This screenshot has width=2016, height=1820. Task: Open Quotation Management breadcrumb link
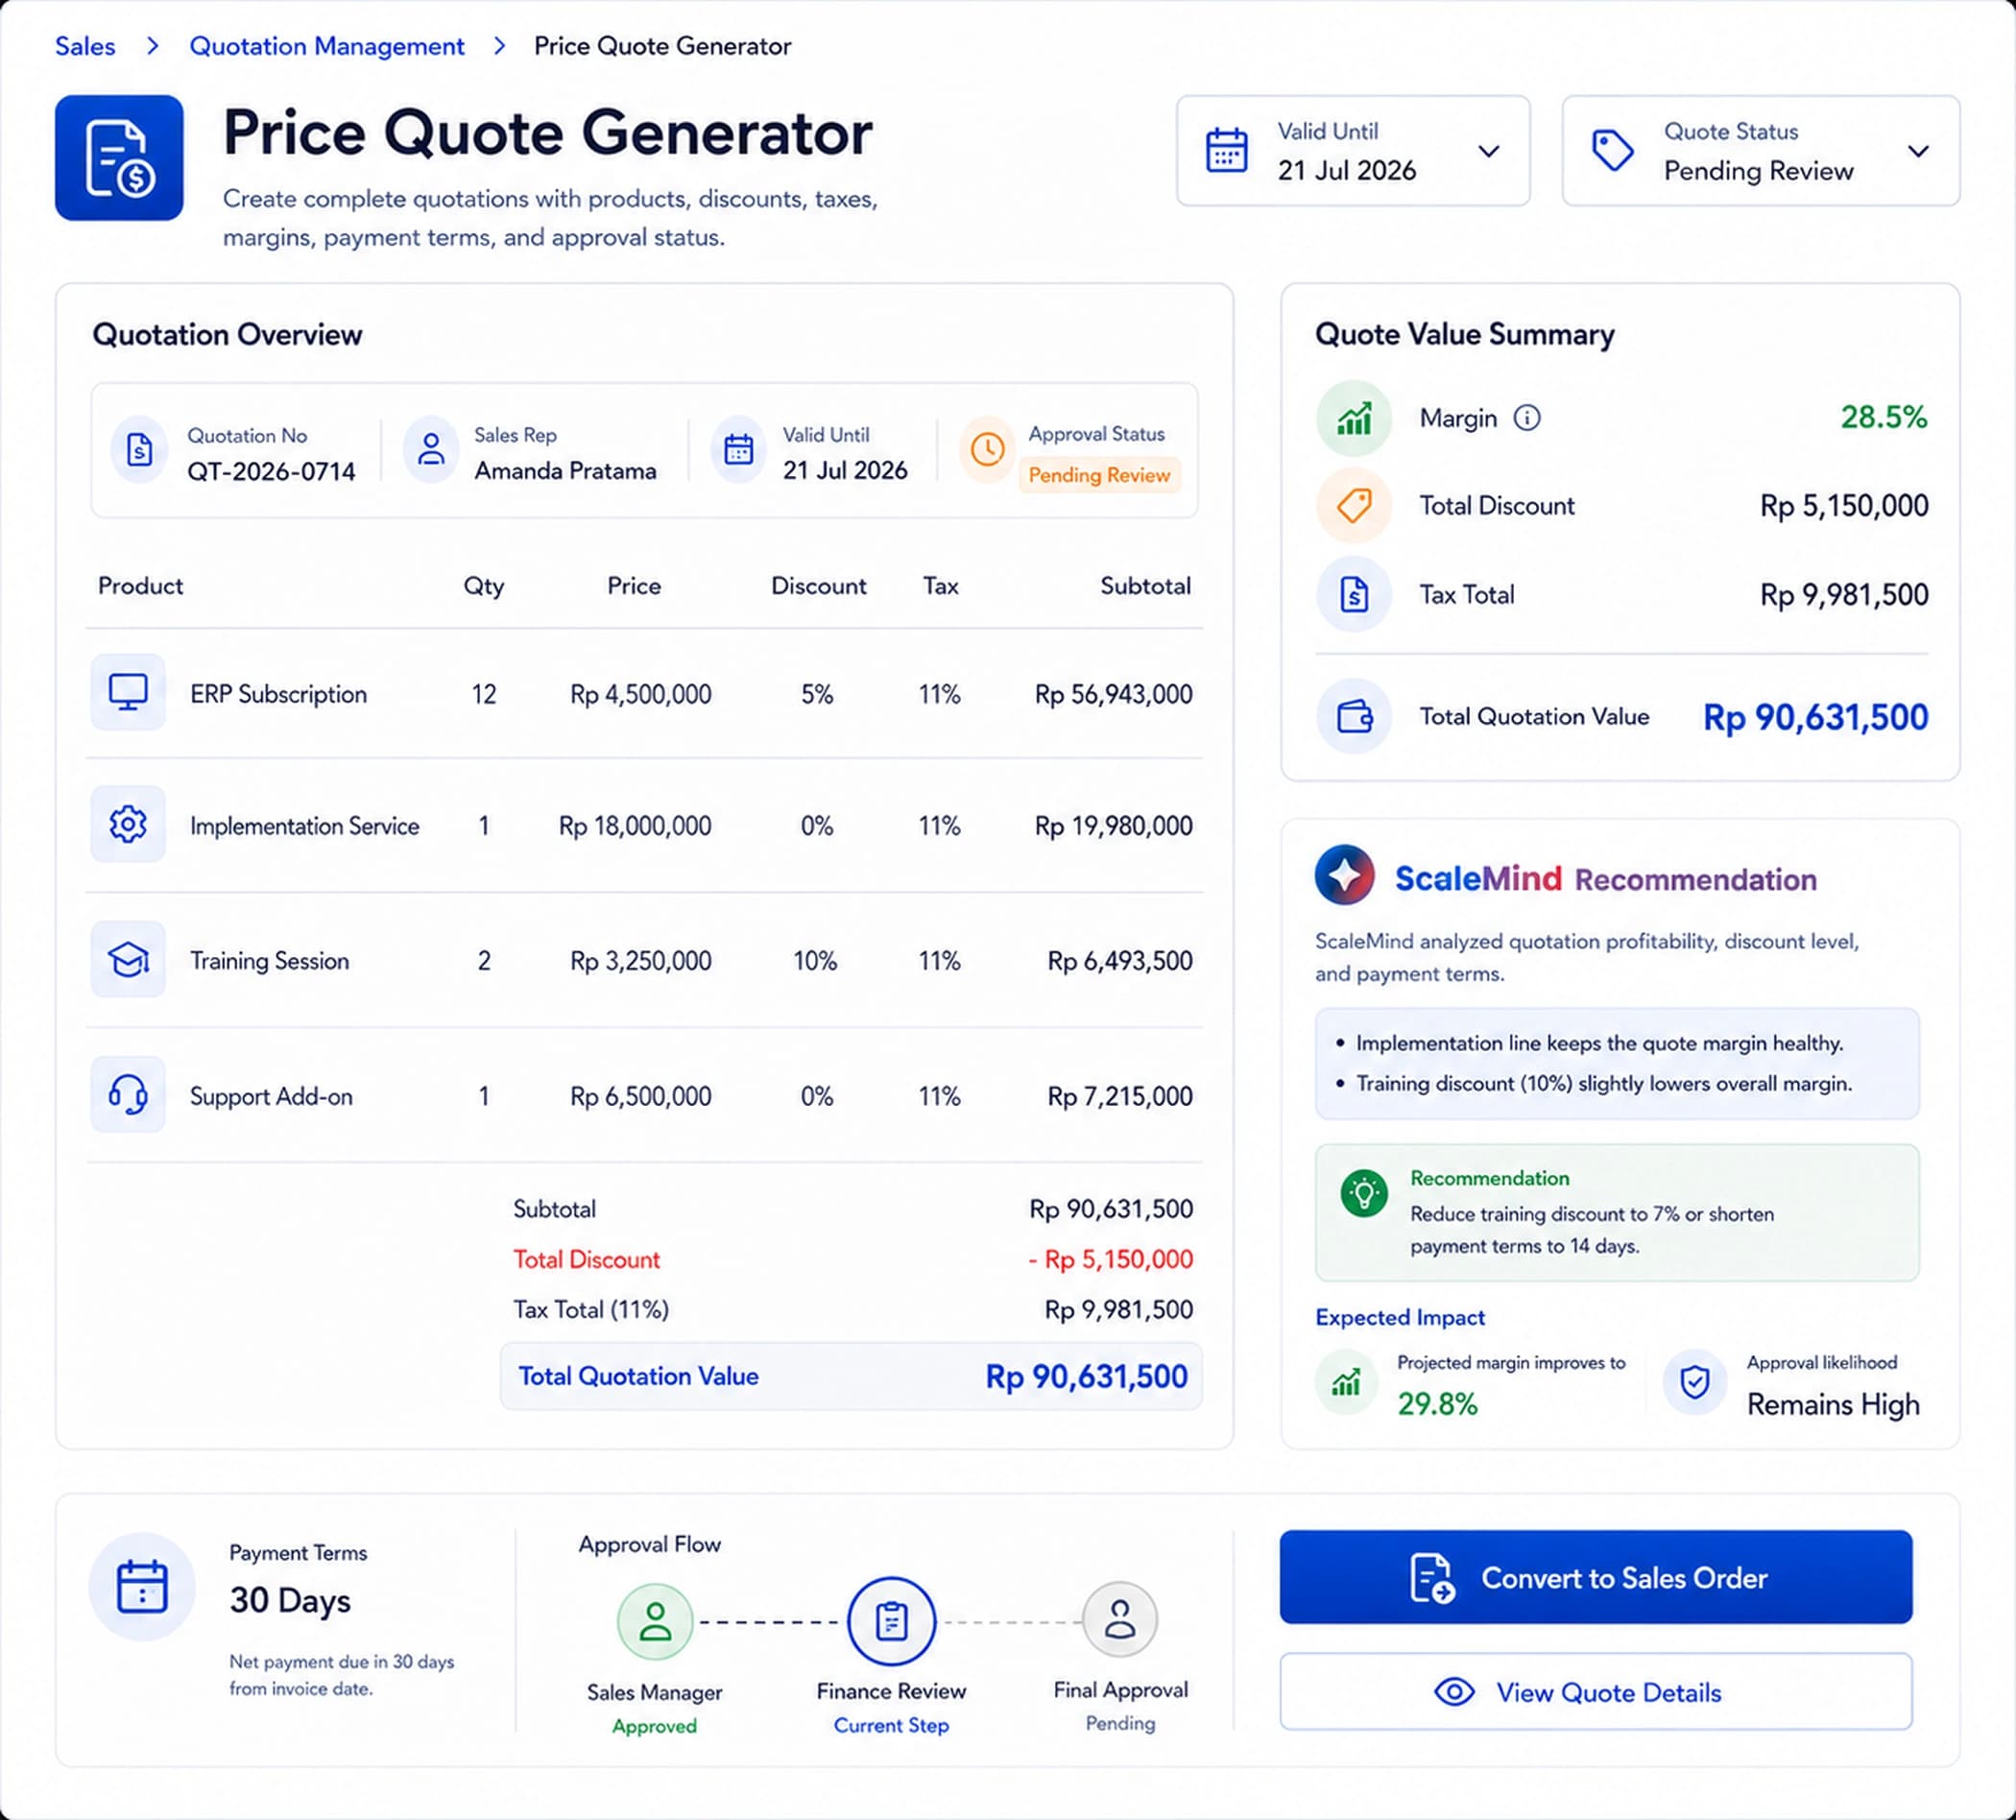pyautogui.click(x=327, y=46)
